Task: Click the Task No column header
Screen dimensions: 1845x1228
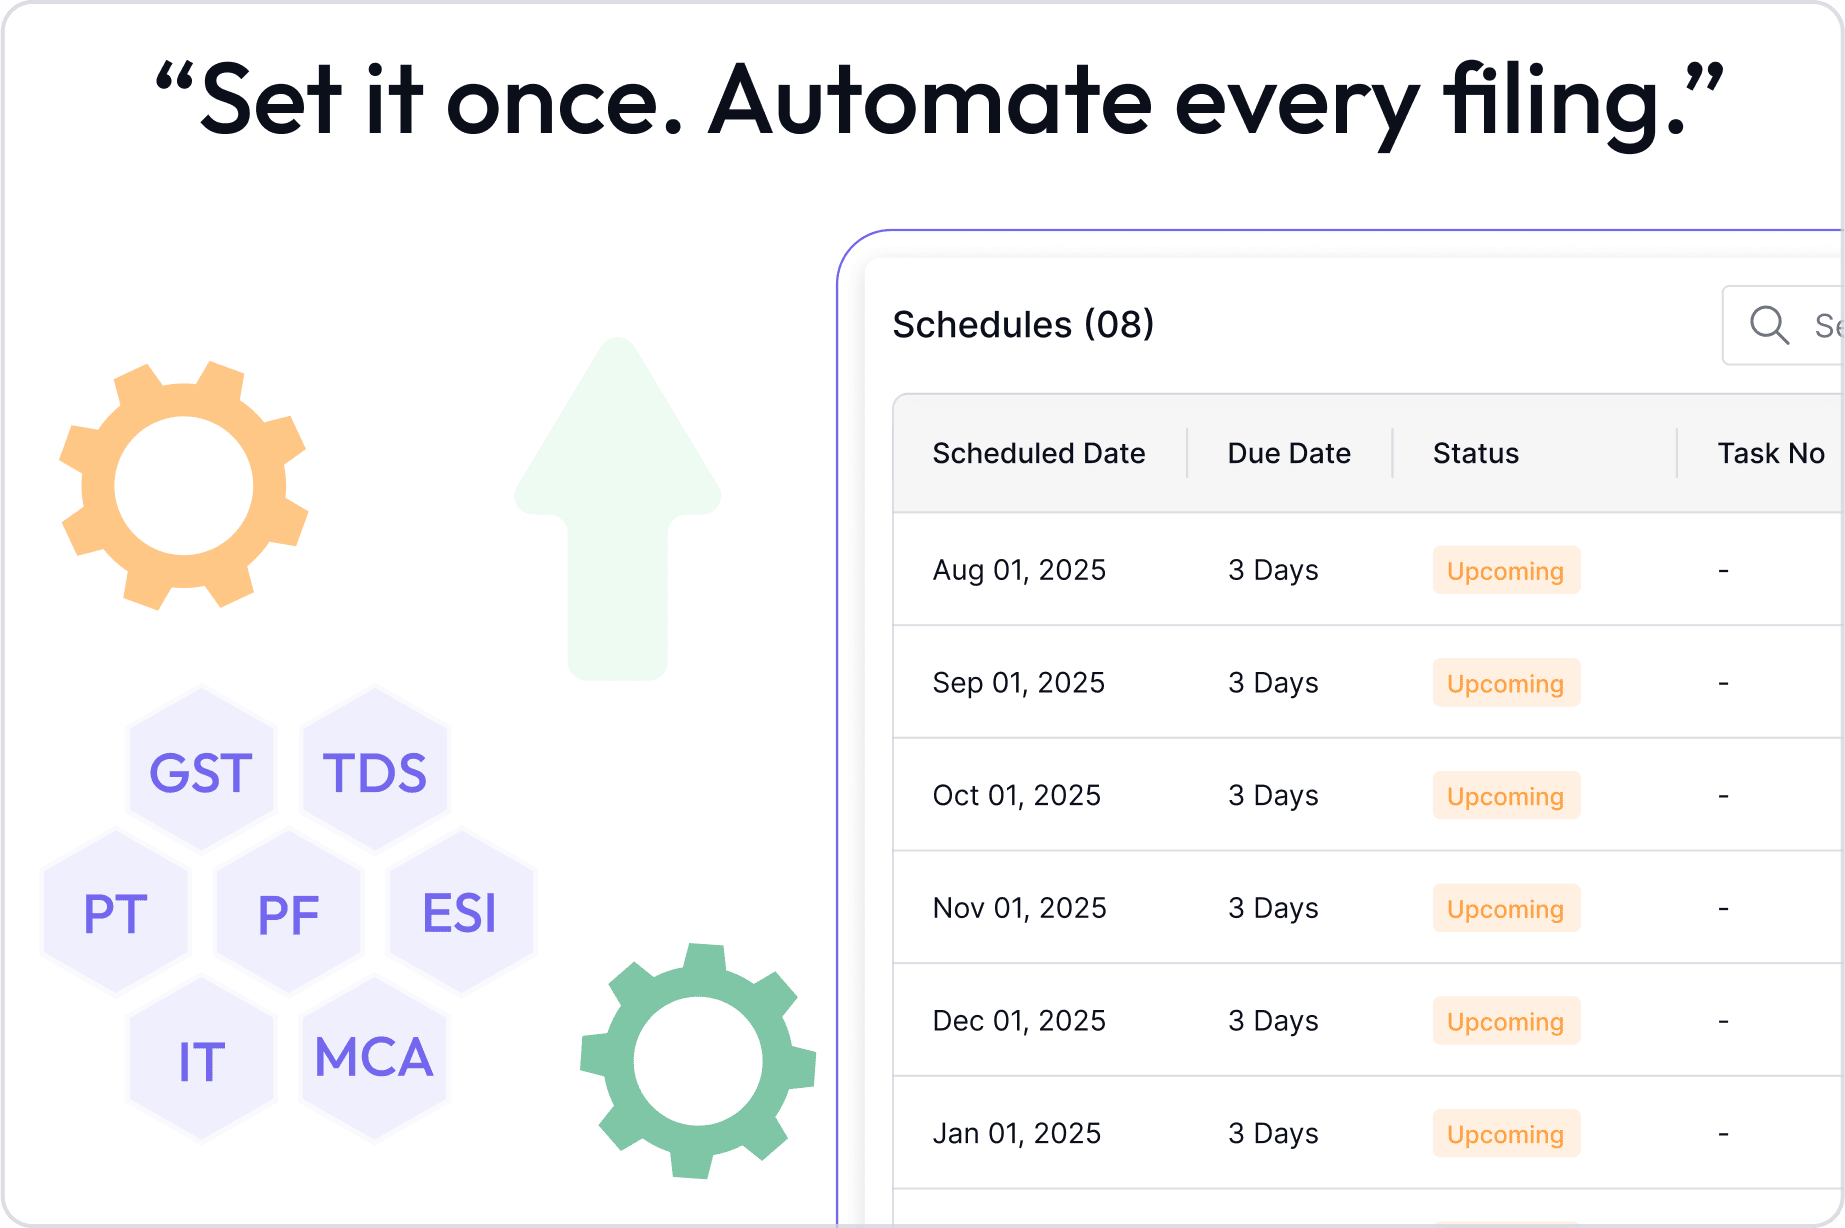Action: [x=1771, y=453]
